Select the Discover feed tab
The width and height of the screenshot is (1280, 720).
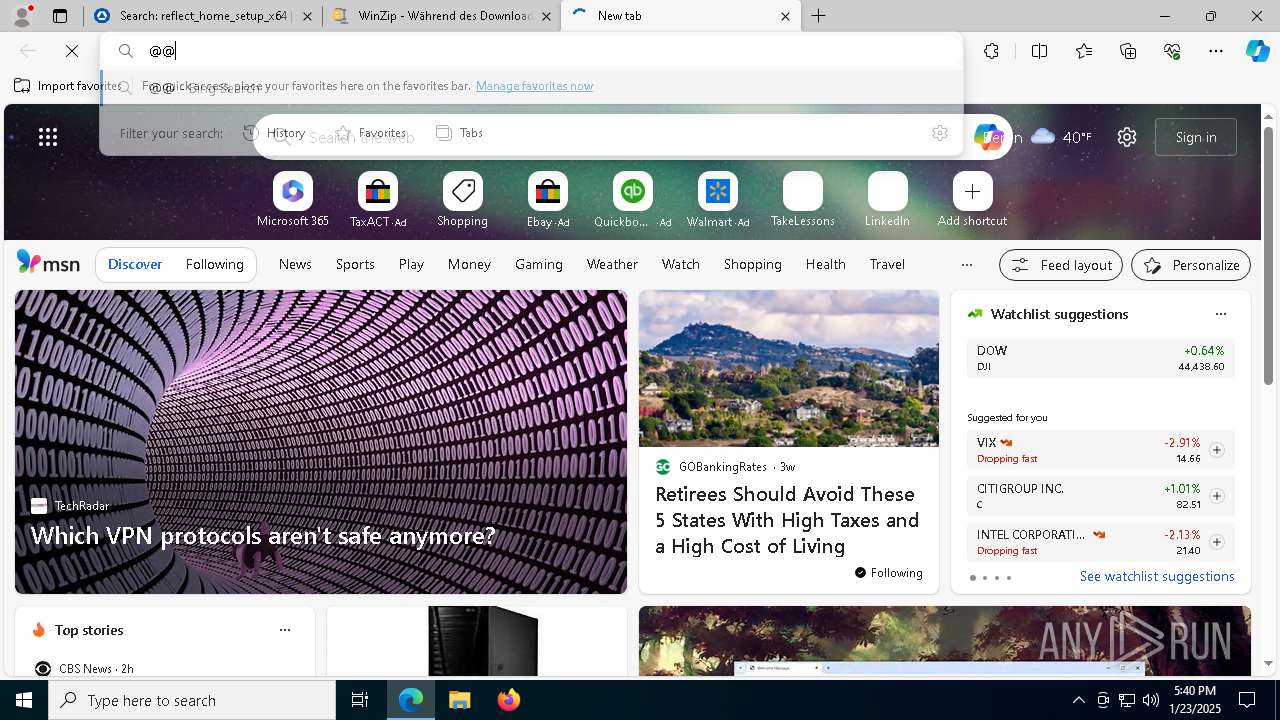click(x=135, y=265)
